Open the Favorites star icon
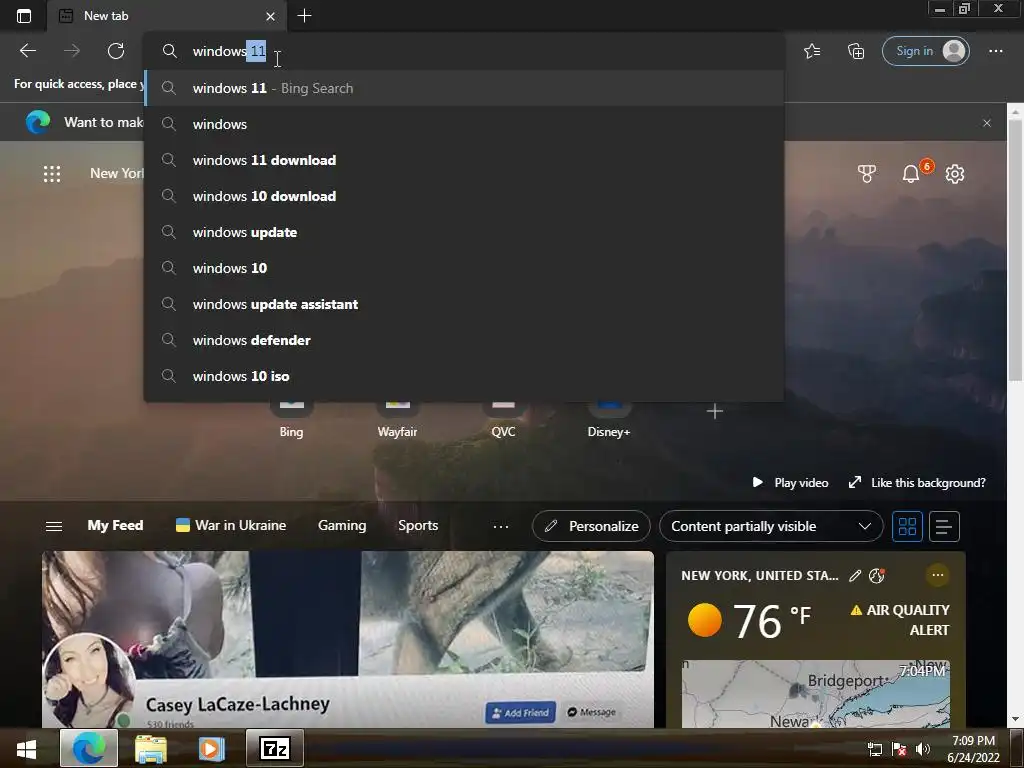The image size is (1024, 768). 812,51
